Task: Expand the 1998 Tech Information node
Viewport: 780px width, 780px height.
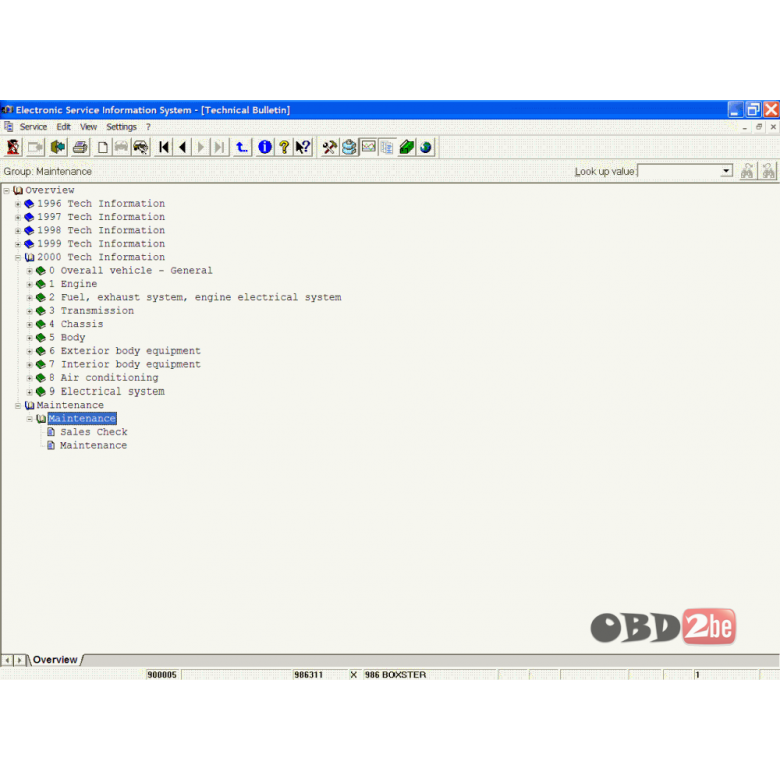Action: pos(18,231)
